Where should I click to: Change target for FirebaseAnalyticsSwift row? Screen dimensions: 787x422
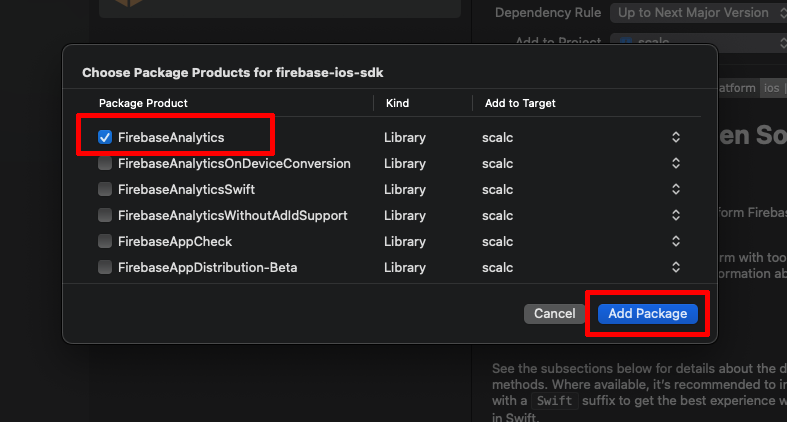pyautogui.click(x=676, y=189)
